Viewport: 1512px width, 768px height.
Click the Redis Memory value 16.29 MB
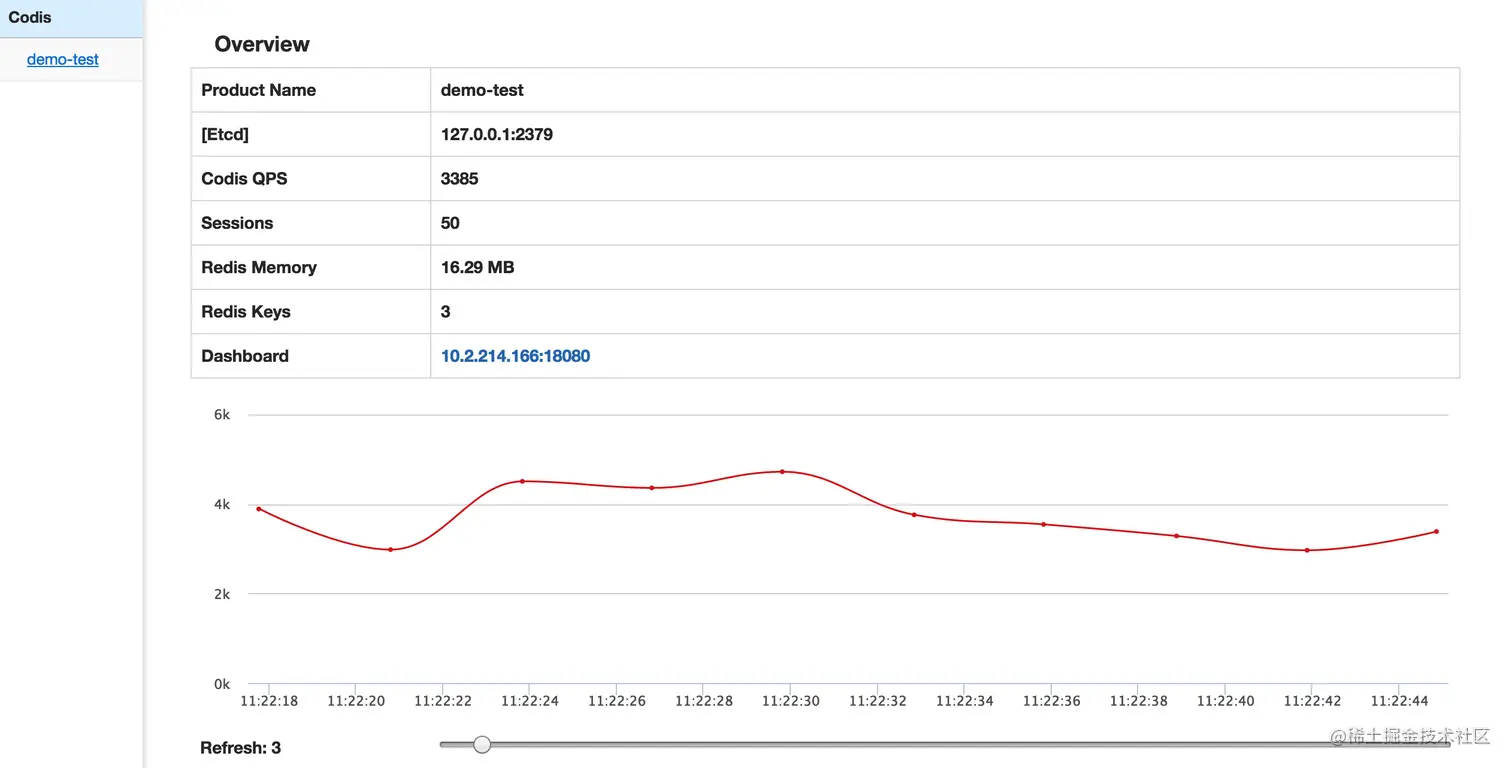tap(477, 267)
